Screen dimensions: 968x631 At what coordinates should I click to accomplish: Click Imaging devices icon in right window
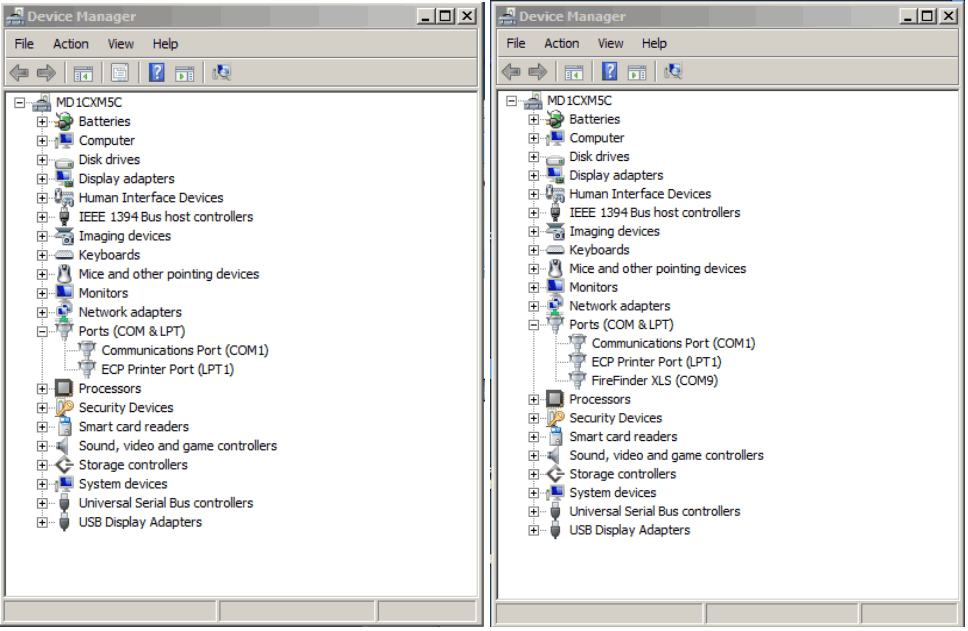pos(556,232)
